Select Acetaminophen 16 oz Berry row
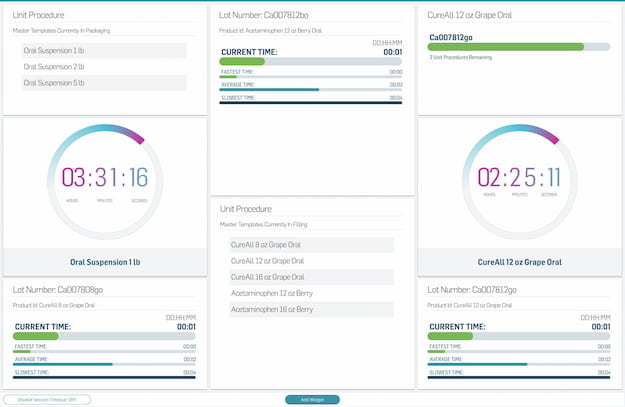Viewport: 625px width, 407px height. click(x=311, y=309)
